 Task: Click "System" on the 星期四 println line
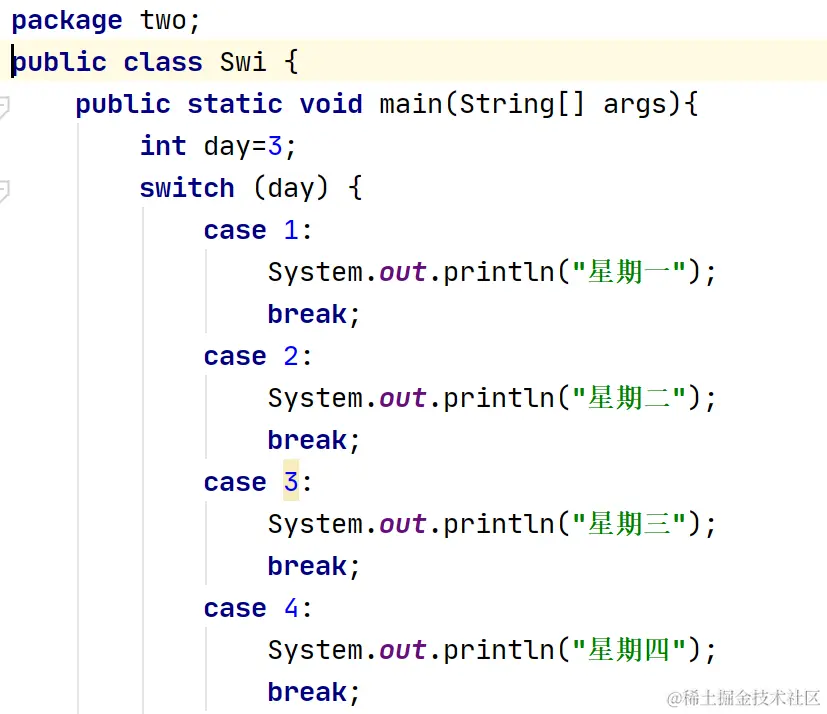point(315,651)
